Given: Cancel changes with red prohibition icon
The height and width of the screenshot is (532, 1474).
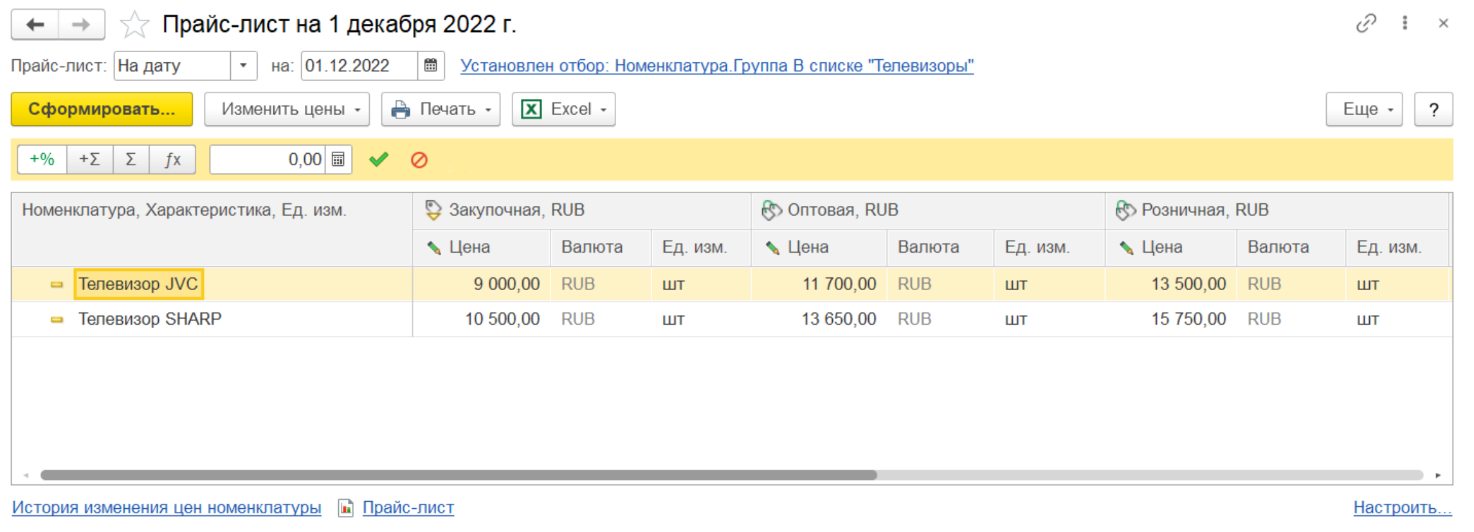Looking at the screenshot, I should pos(419,160).
